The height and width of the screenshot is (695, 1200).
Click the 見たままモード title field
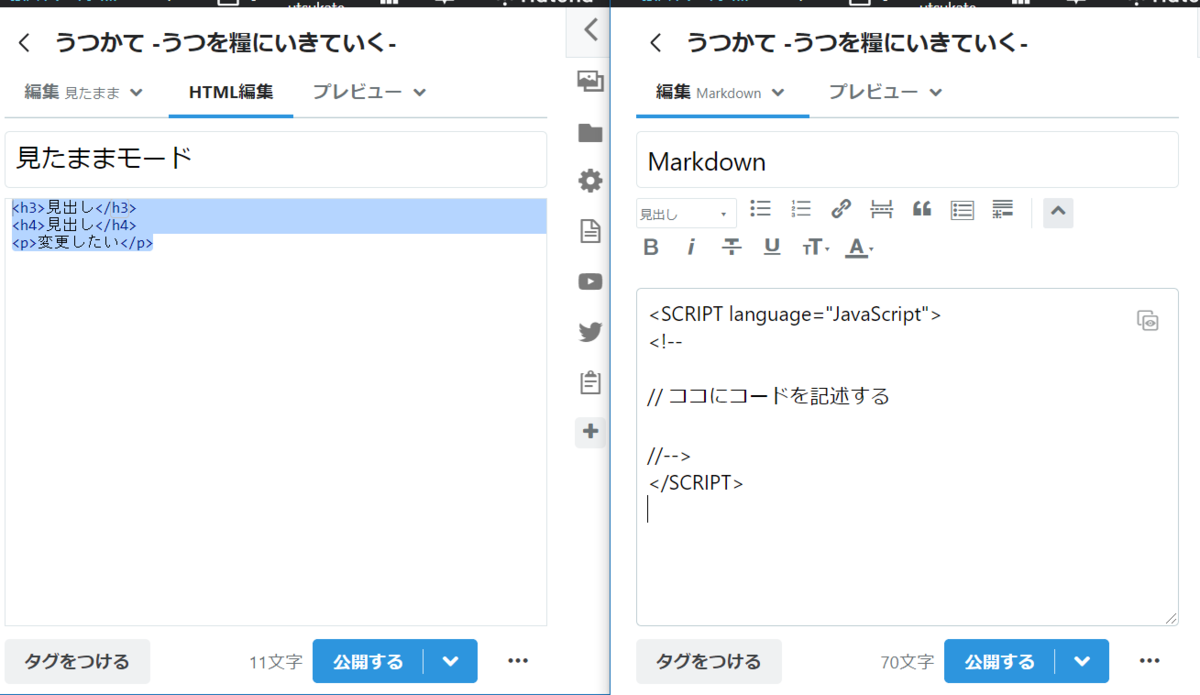tap(276, 159)
